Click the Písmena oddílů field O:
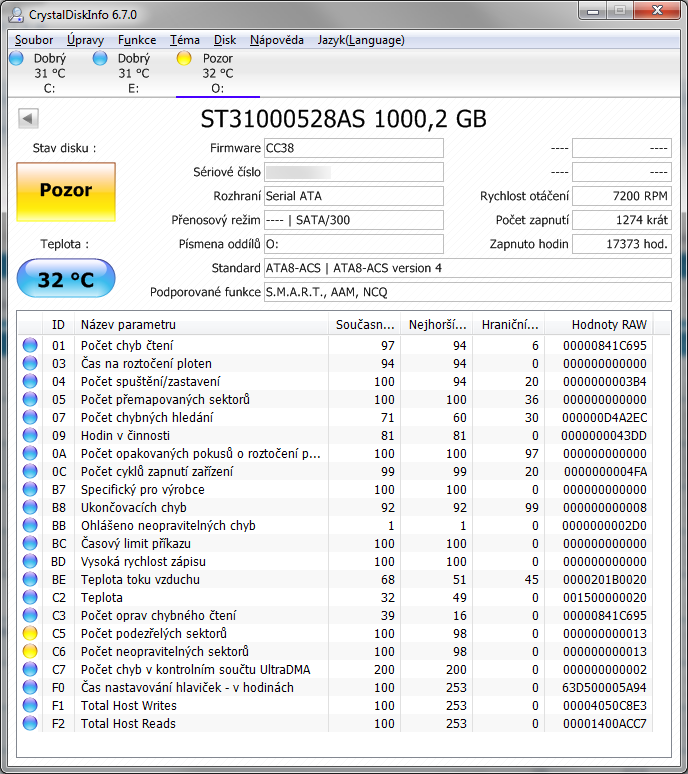Viewport: 688px width, 774px height. click(353, 244)
